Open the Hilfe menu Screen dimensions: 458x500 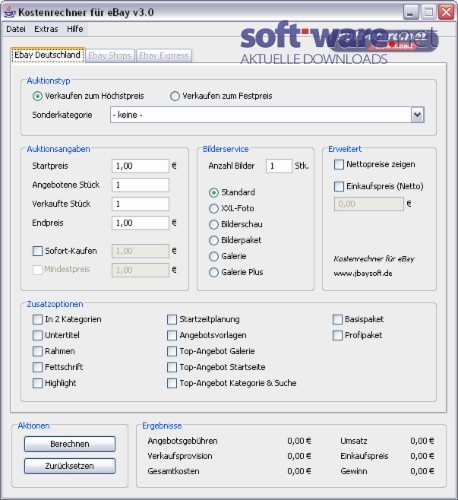pos(75,29)
